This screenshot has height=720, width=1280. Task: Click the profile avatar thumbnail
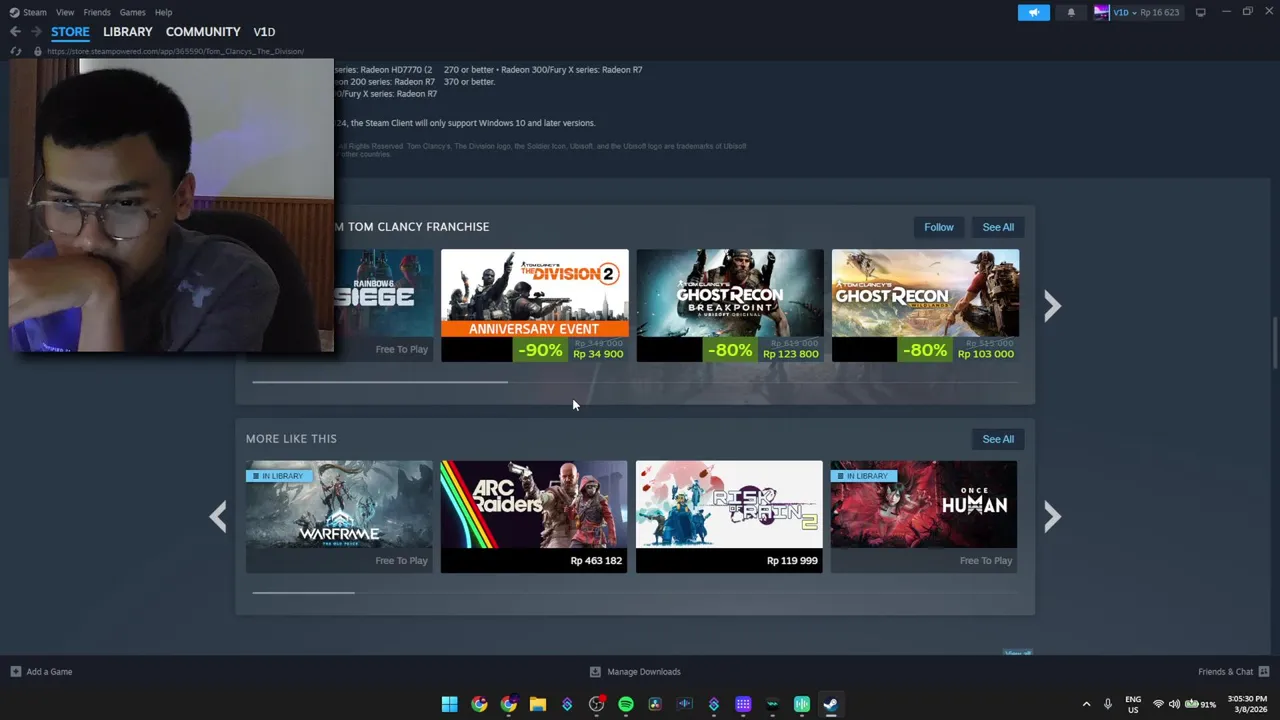click(1101, 12)
